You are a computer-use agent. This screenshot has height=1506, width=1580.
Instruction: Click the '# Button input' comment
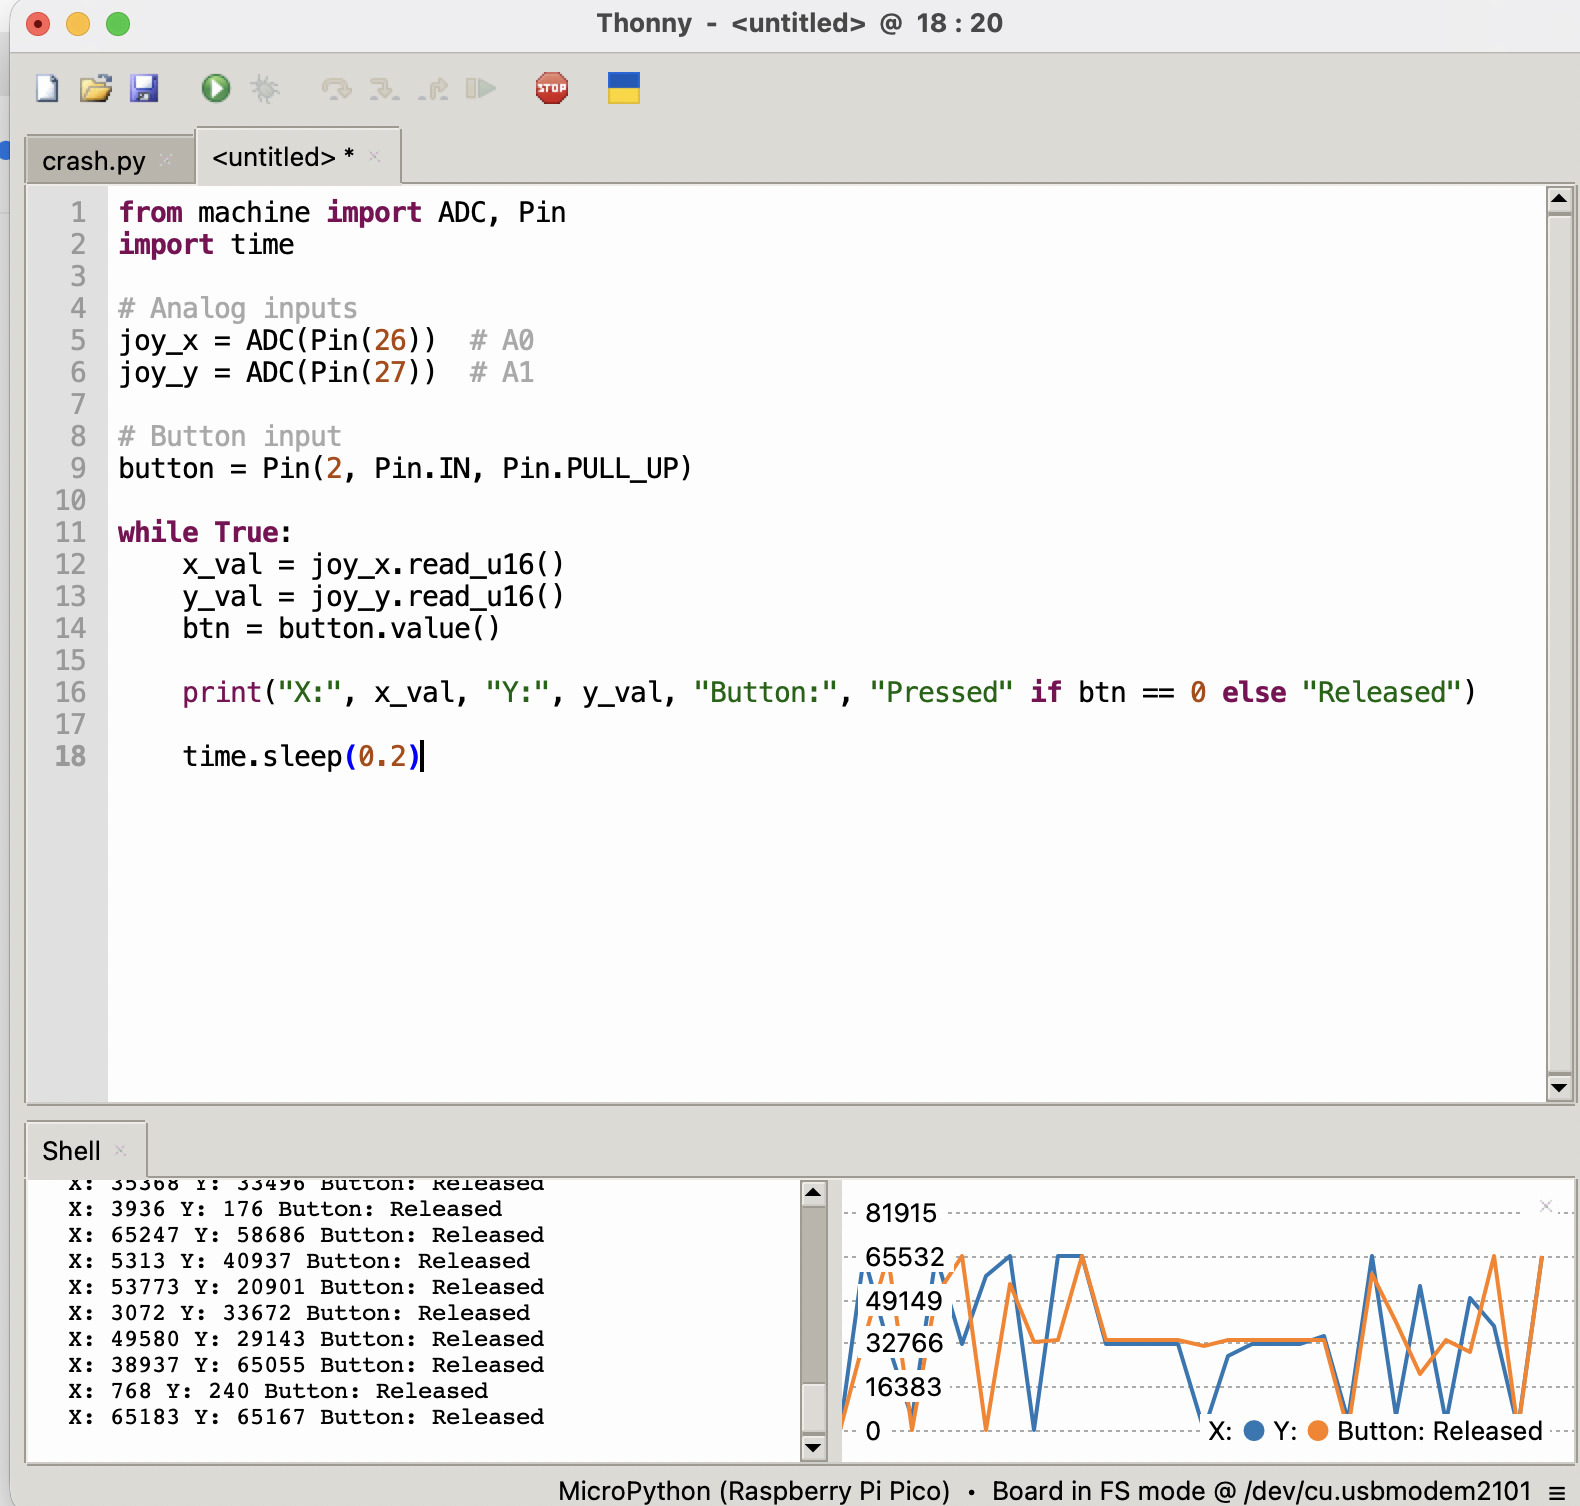coord(230,436)
